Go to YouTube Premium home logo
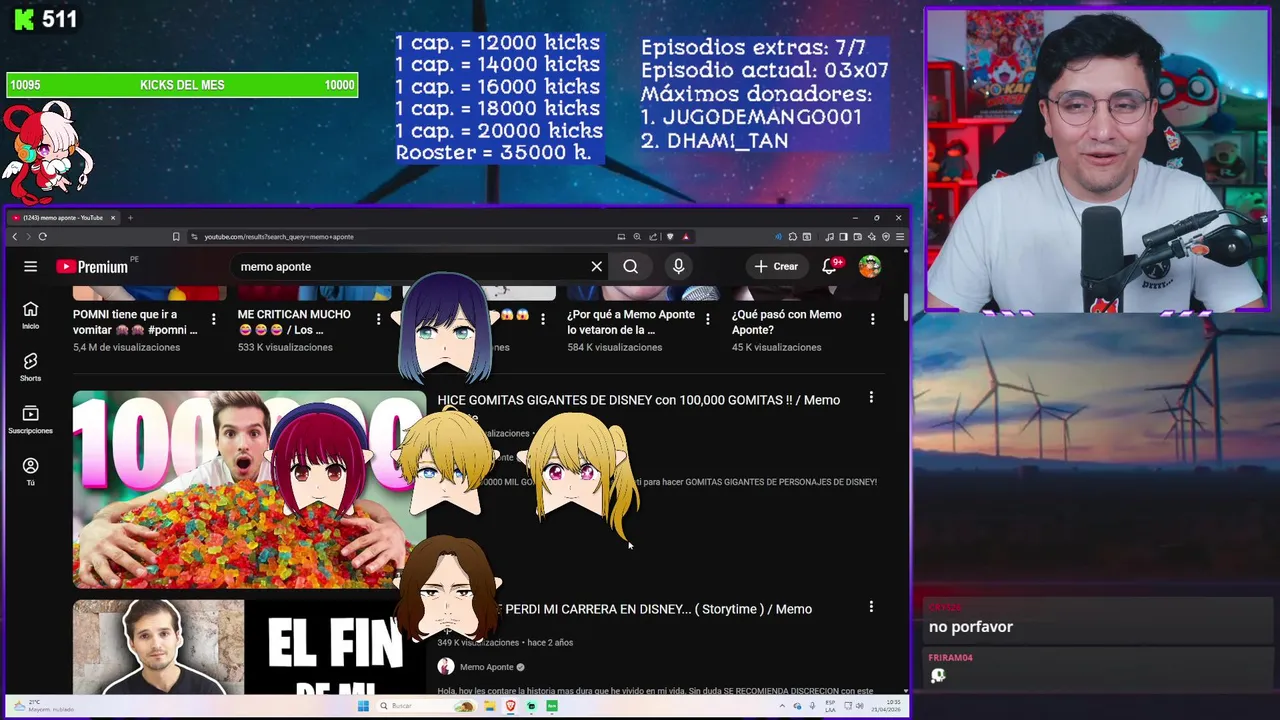The image size is (1280, 720). point(92,267)
